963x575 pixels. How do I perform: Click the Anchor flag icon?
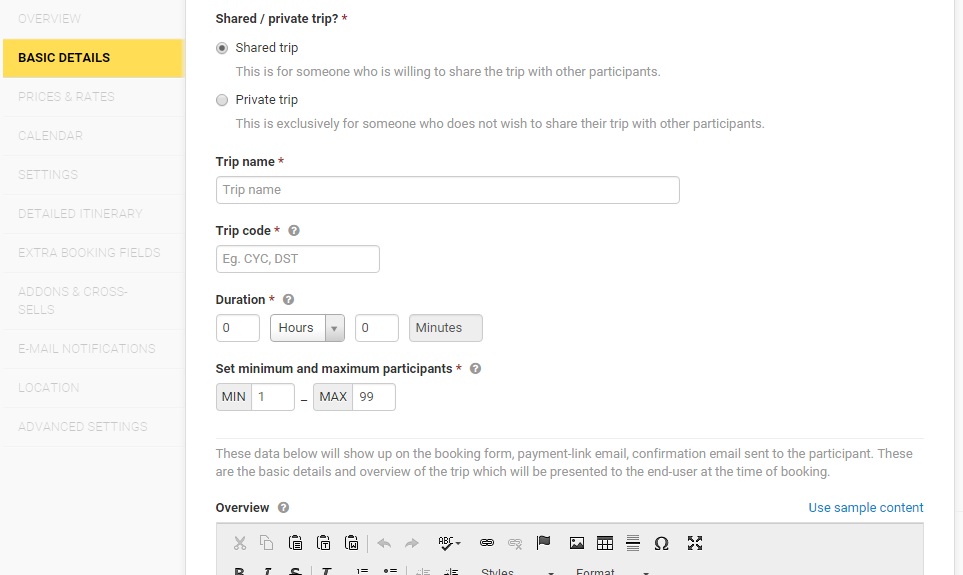(543, 543)
